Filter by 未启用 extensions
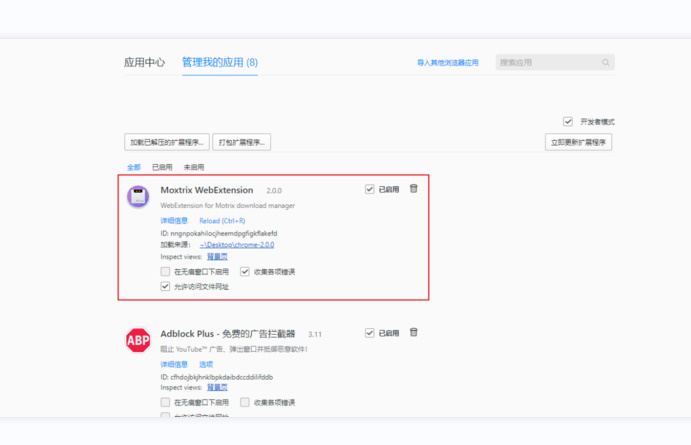Image resolution: width=691 pixels, height=445 pixels. pyautogui.click(x=194, y=167)
